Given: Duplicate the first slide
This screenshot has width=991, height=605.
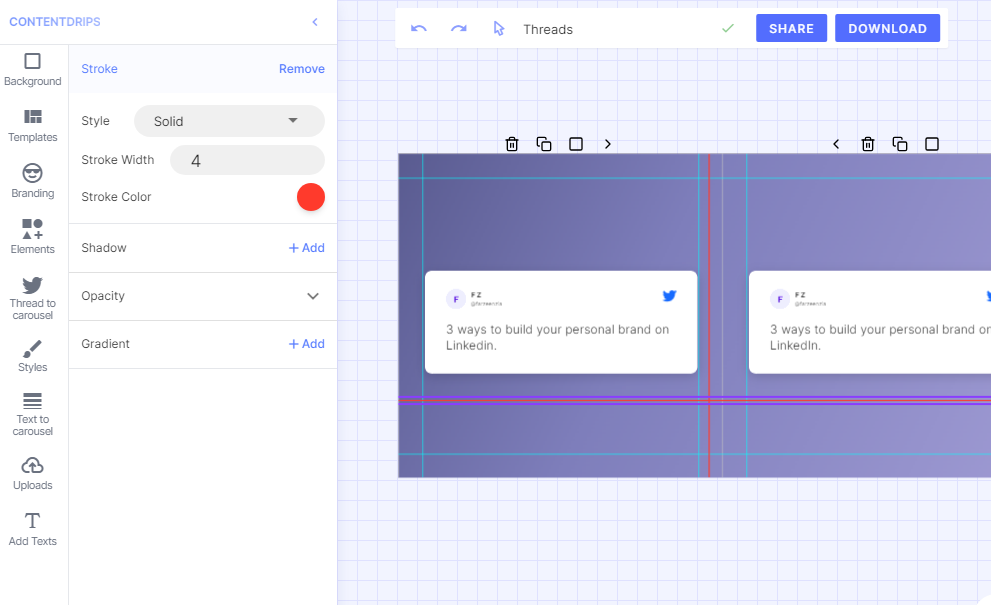Looking at the screenshot, I should click(x=544, y=144).
